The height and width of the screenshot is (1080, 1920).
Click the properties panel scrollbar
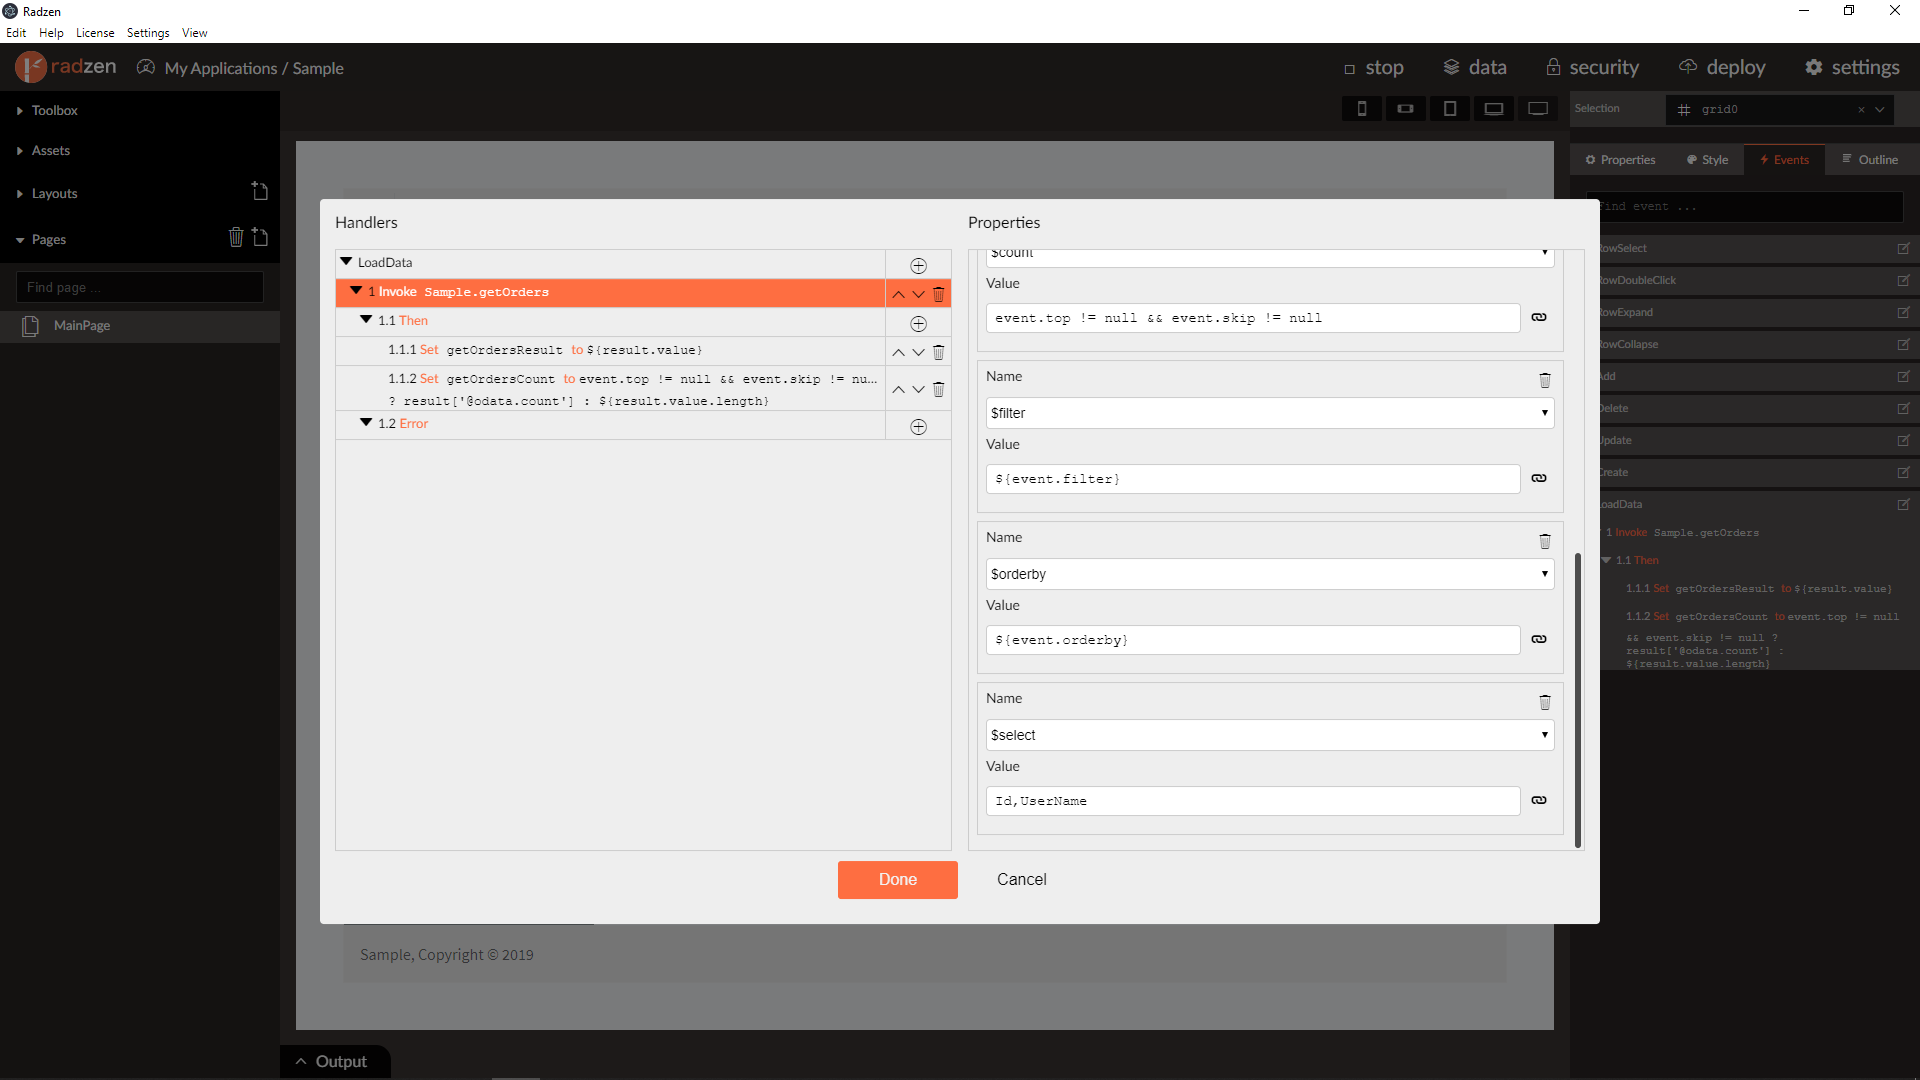(1577, 700)
